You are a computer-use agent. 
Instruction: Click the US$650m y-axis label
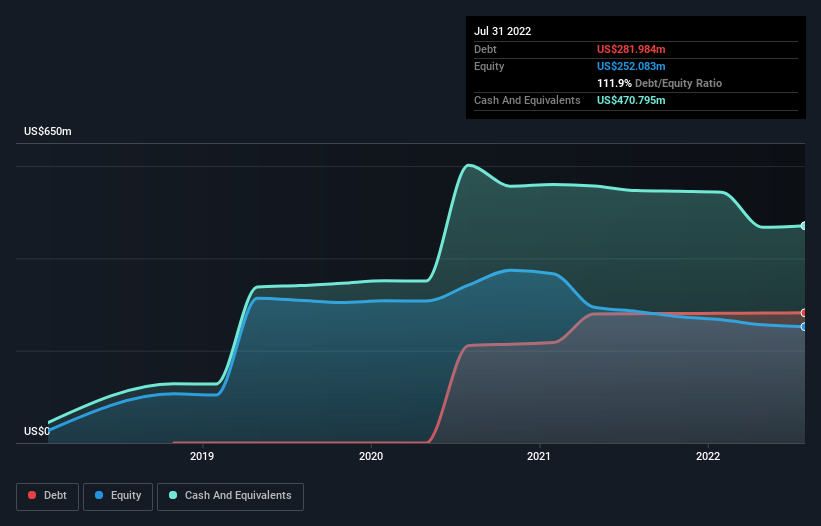pyautogui.click(x=48, y=131)
